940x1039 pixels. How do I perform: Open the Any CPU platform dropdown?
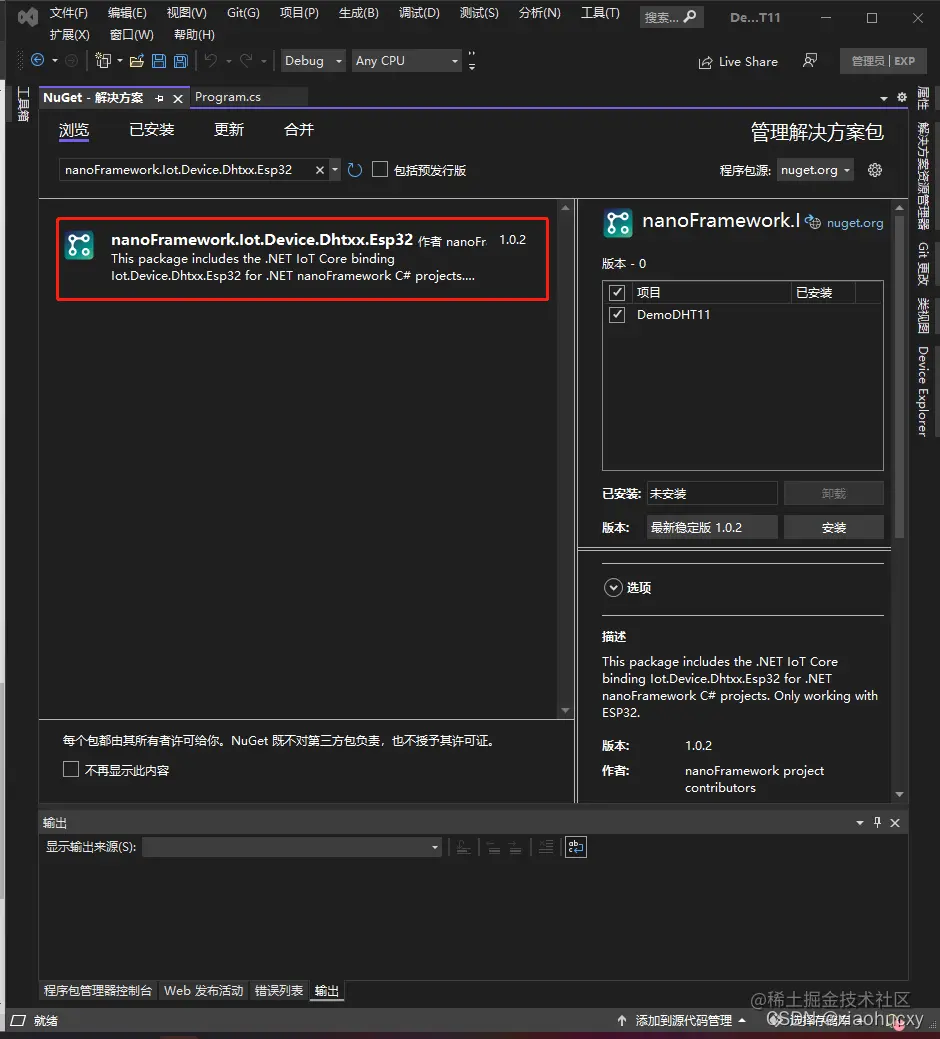tap(407, 61)
